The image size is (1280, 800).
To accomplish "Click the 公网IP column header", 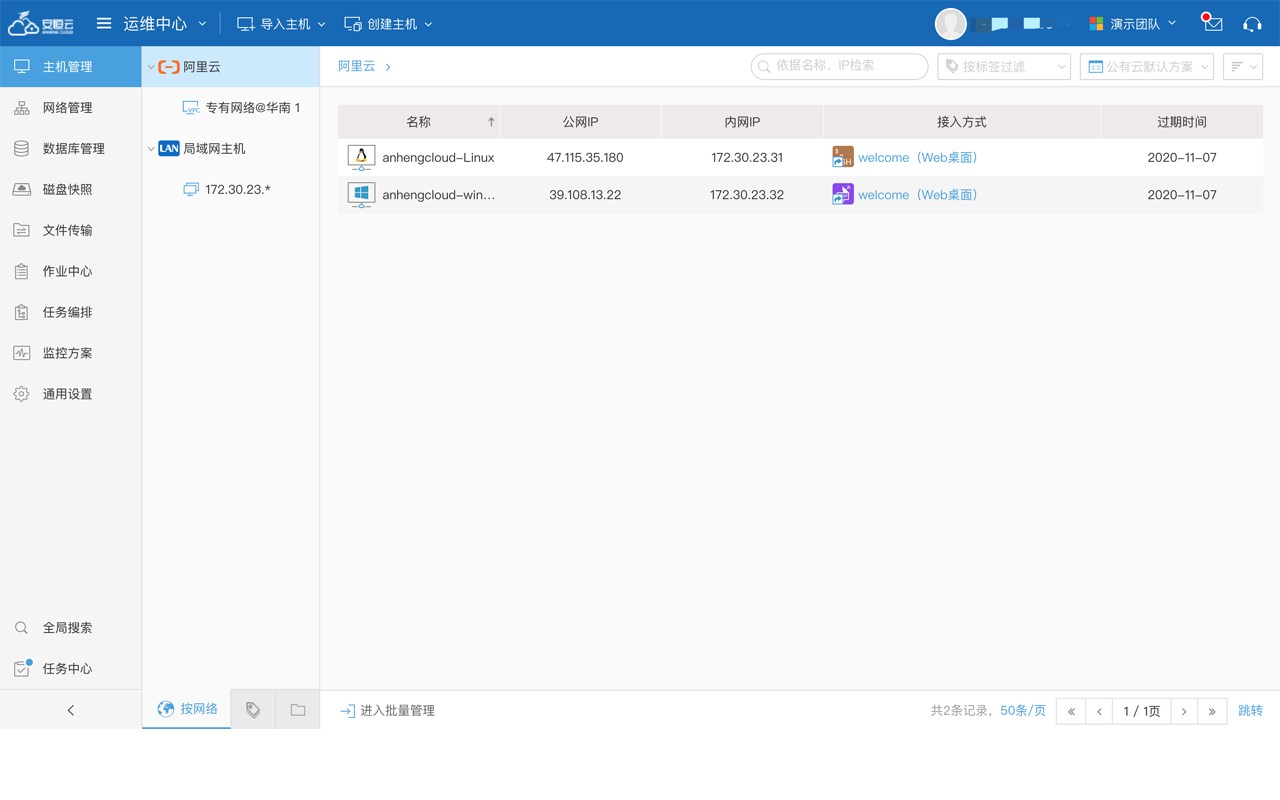I will (x=581, y=122).
